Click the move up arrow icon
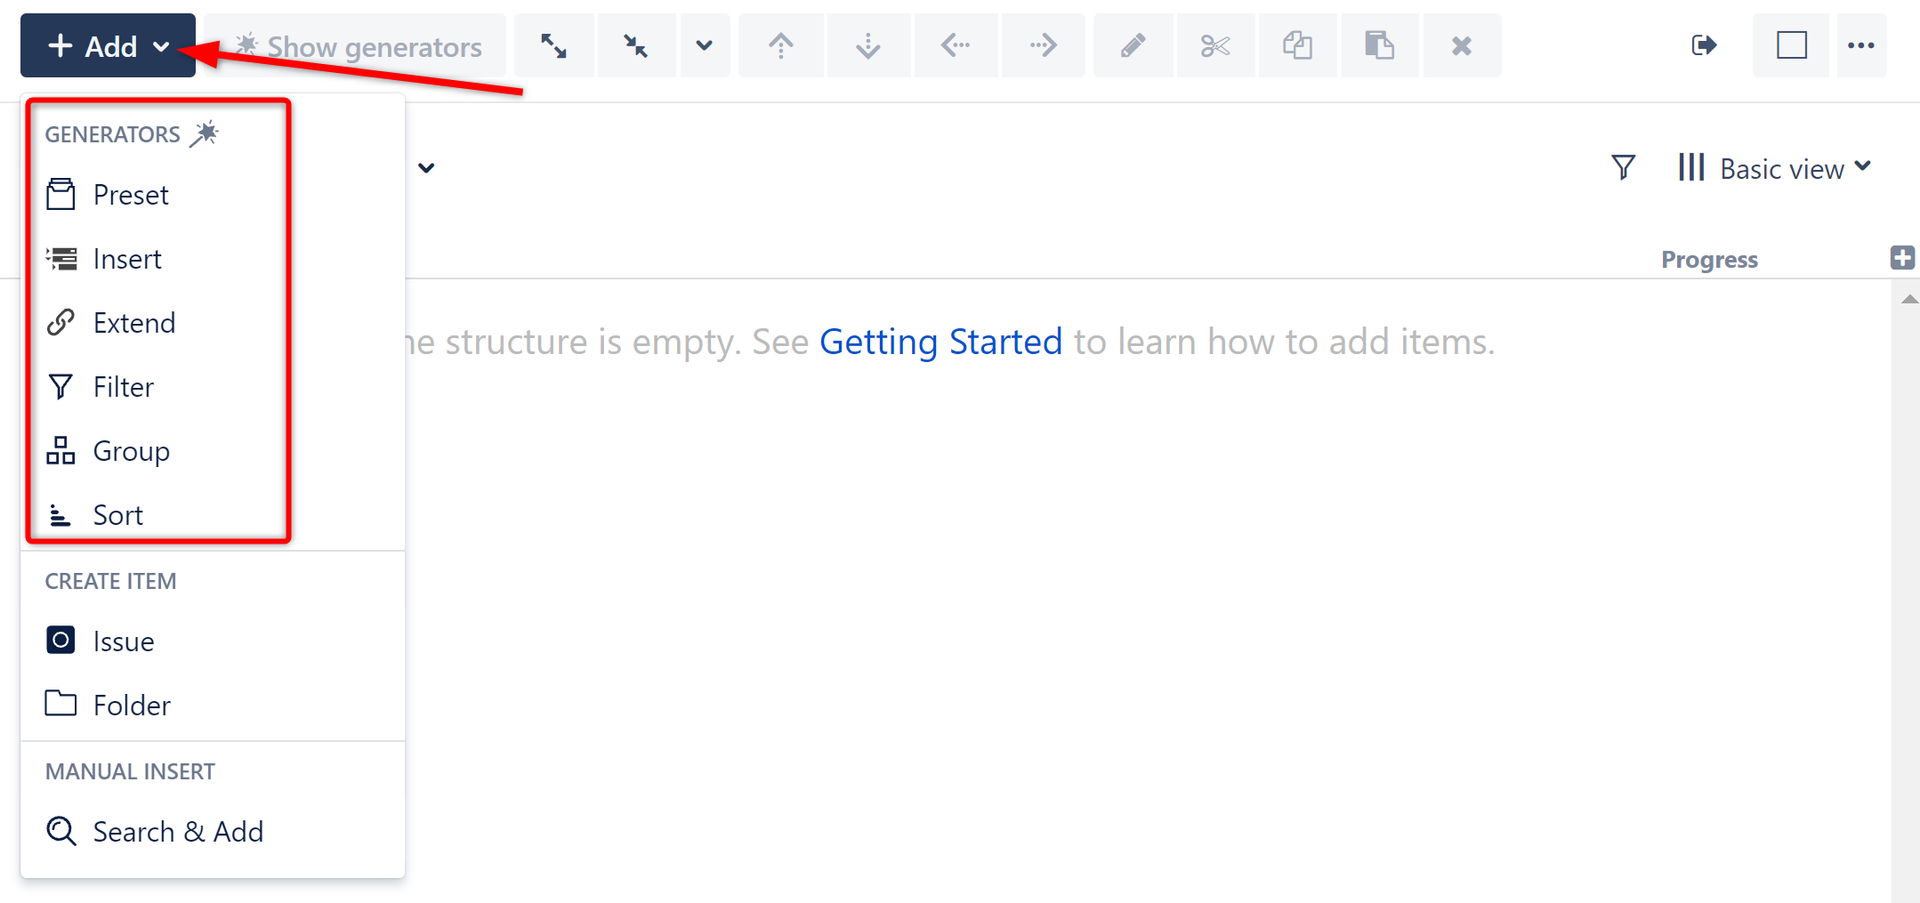1920x903 pixels. tap(781, 46)
